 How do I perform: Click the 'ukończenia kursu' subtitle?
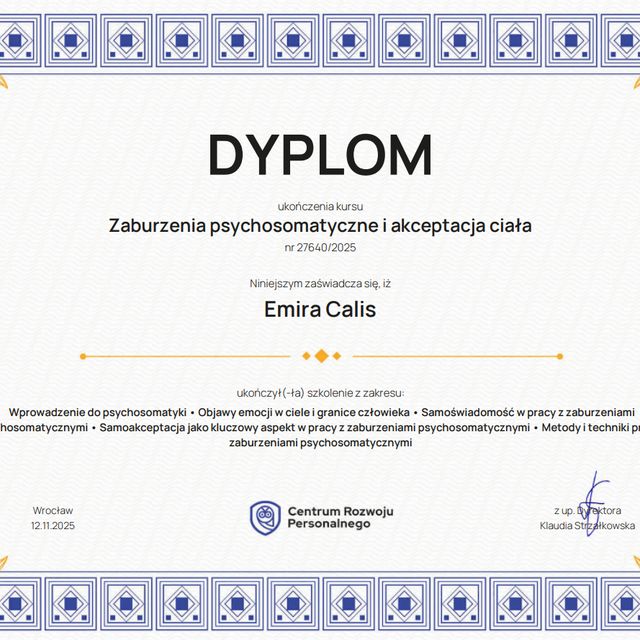(x=320, y=207)
